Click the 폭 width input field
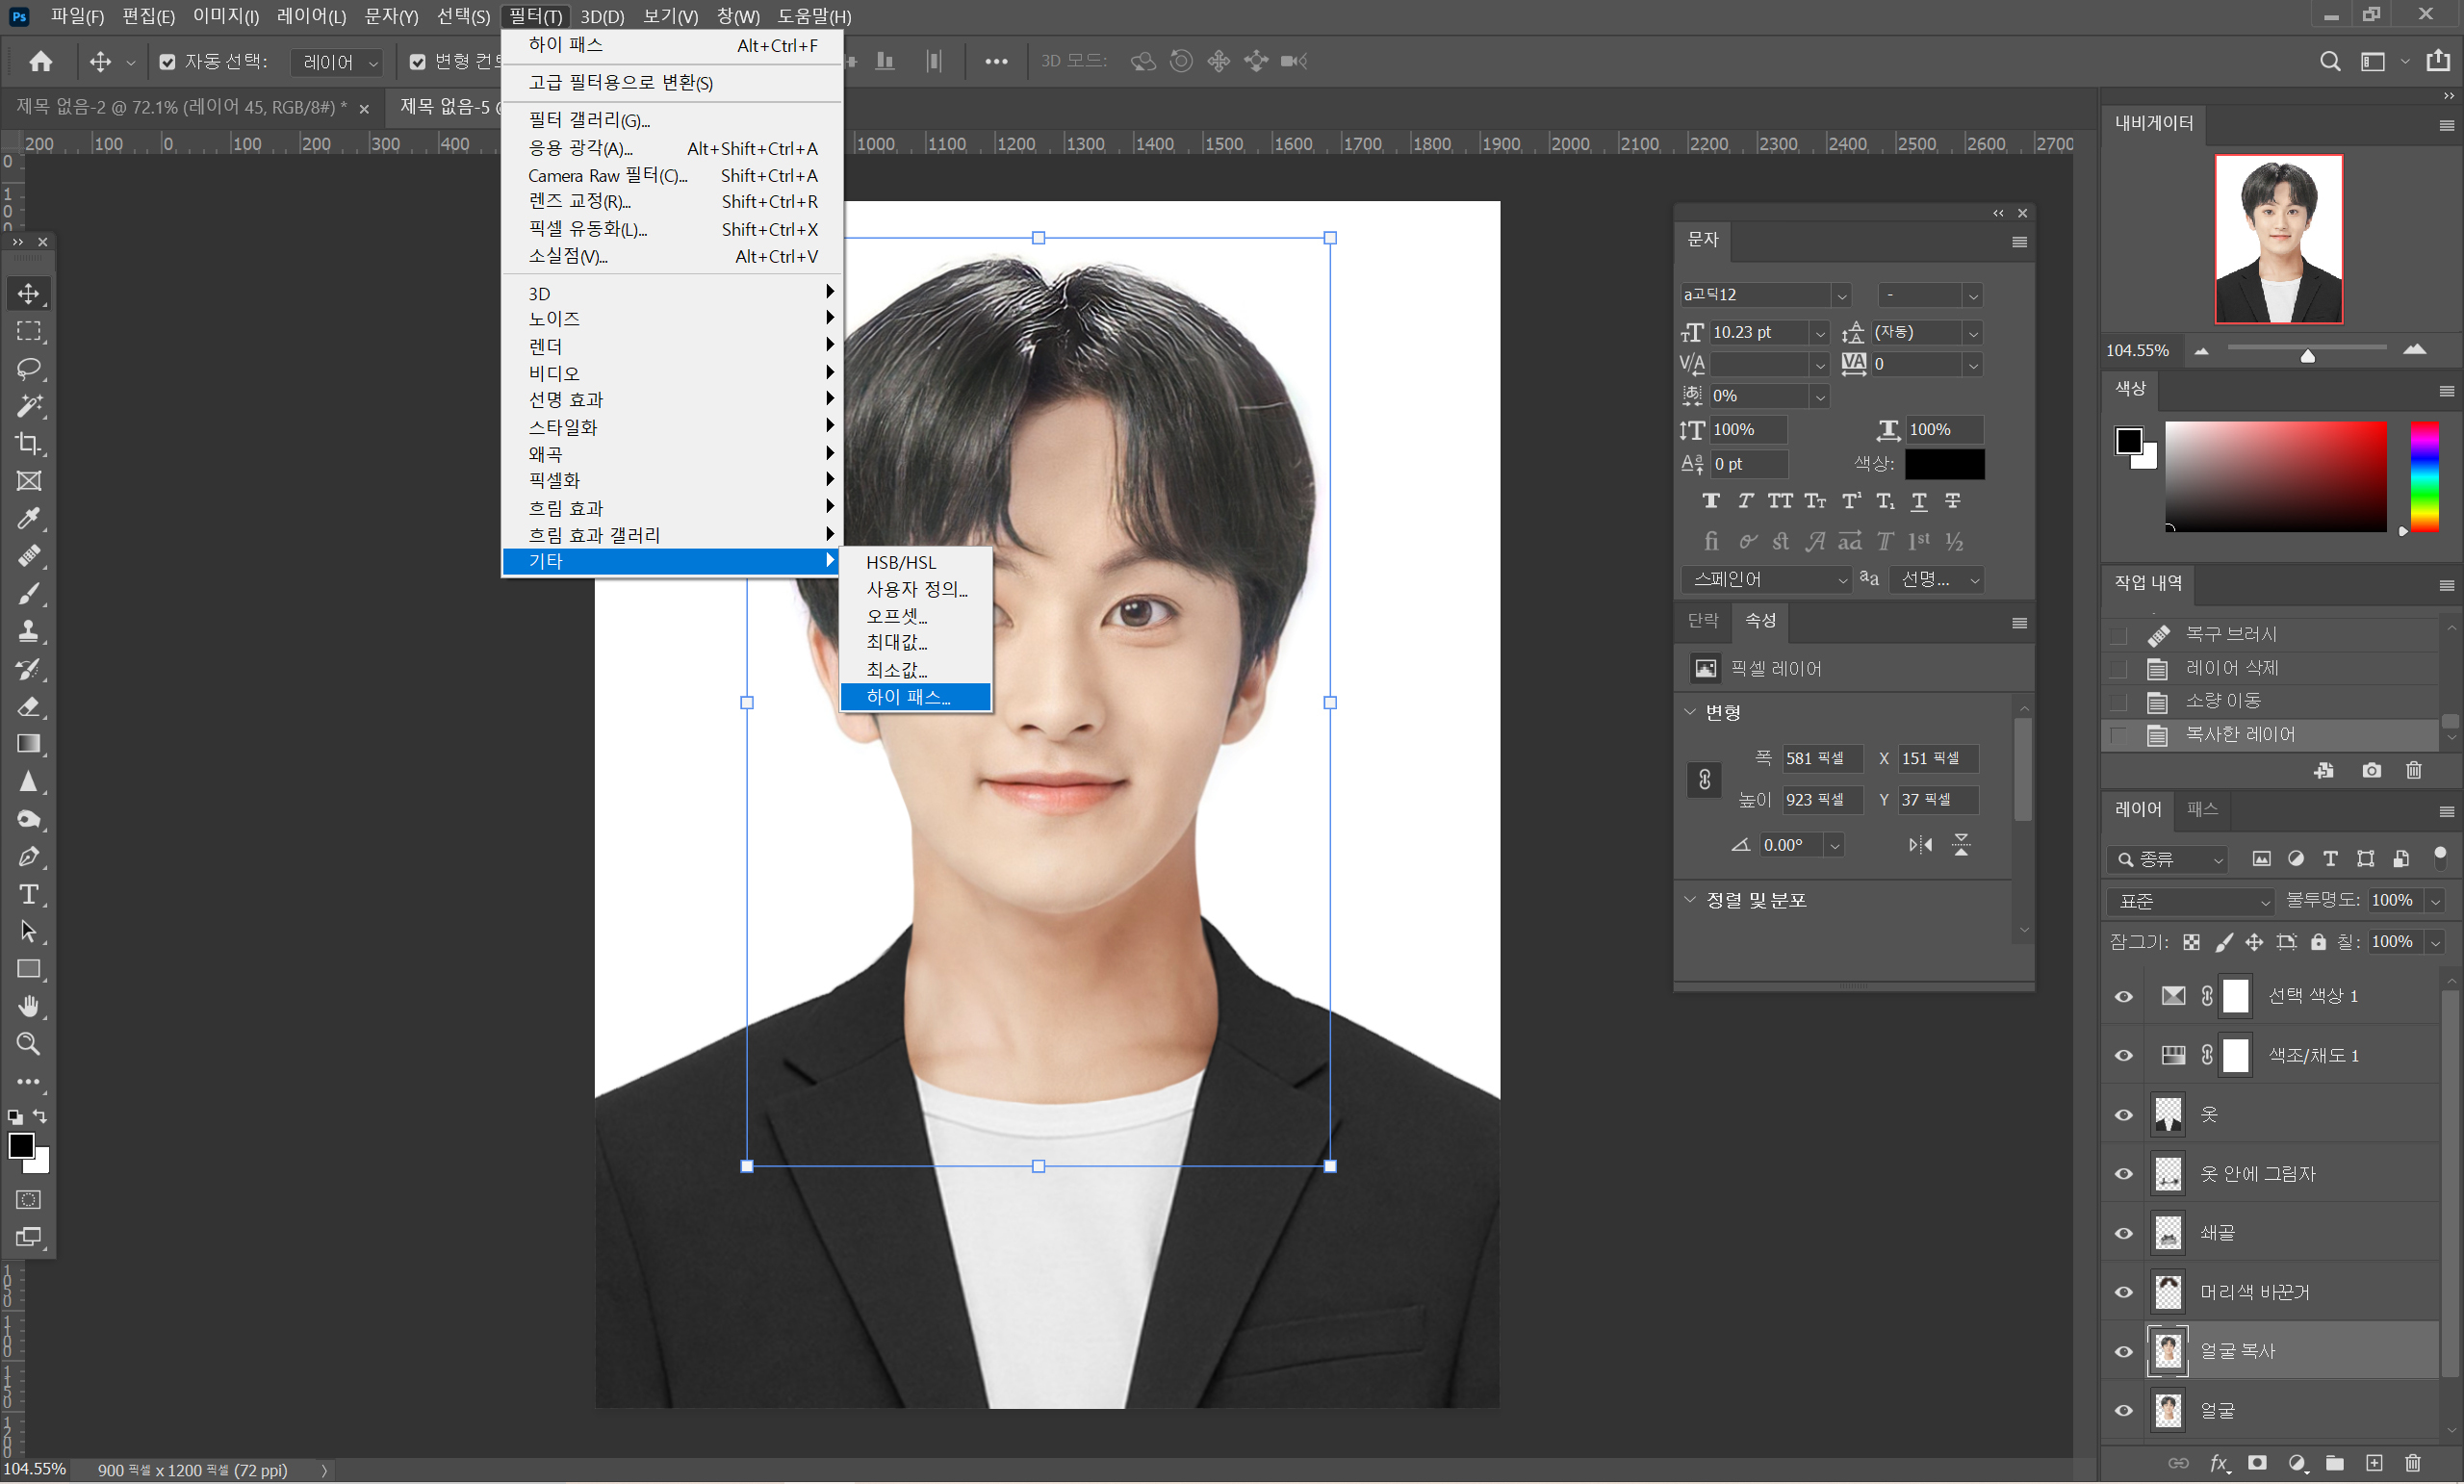This screenshot has height=1484, width=2464. click(x=1820, y=758)
